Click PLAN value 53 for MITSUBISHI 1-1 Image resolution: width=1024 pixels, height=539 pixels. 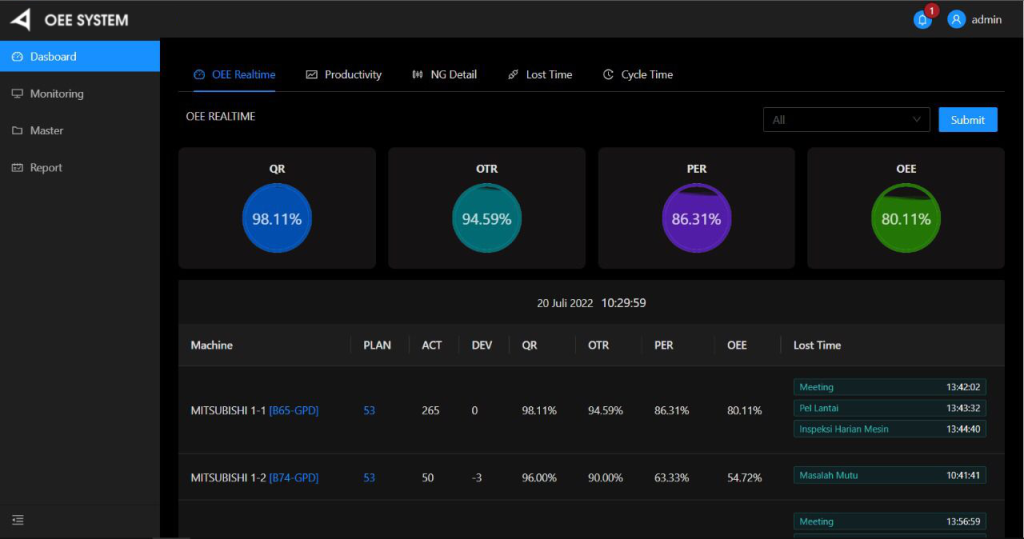coord(369,410)
